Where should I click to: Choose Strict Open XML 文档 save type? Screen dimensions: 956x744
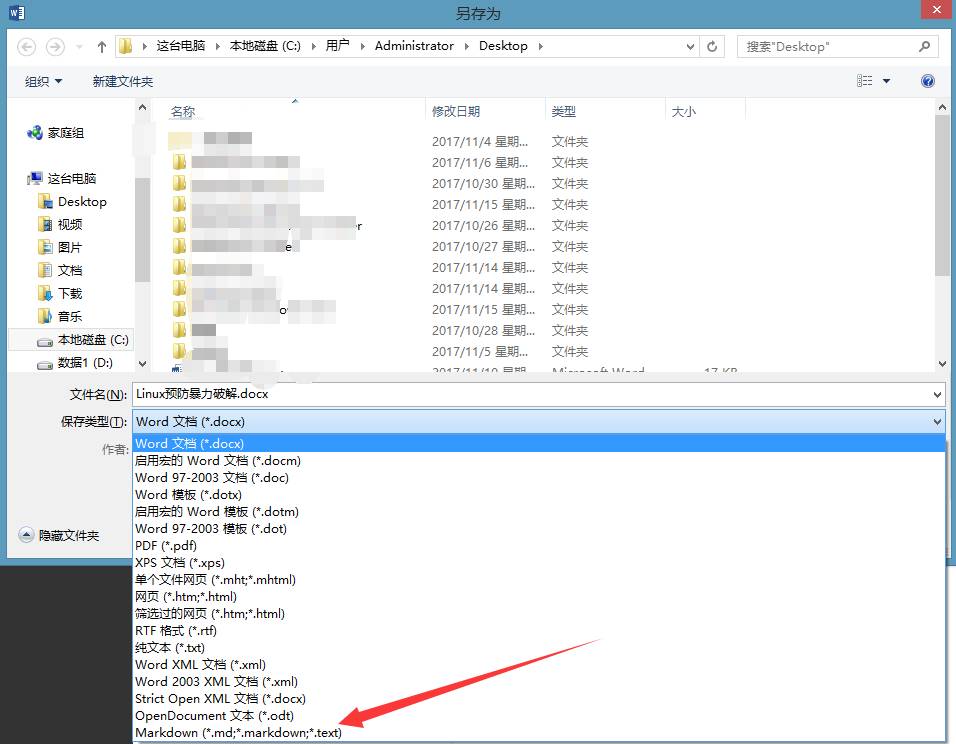pos(539,699)
